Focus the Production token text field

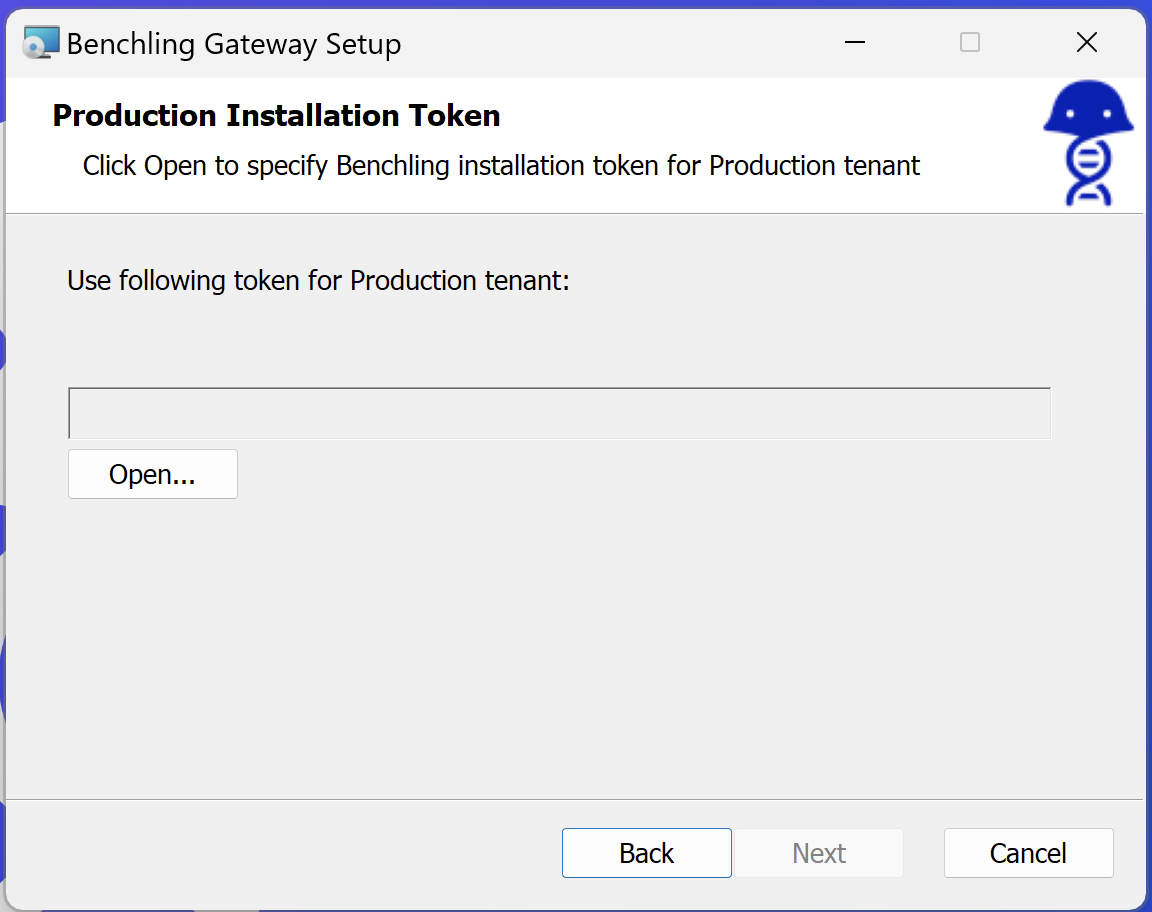(559, 413)
